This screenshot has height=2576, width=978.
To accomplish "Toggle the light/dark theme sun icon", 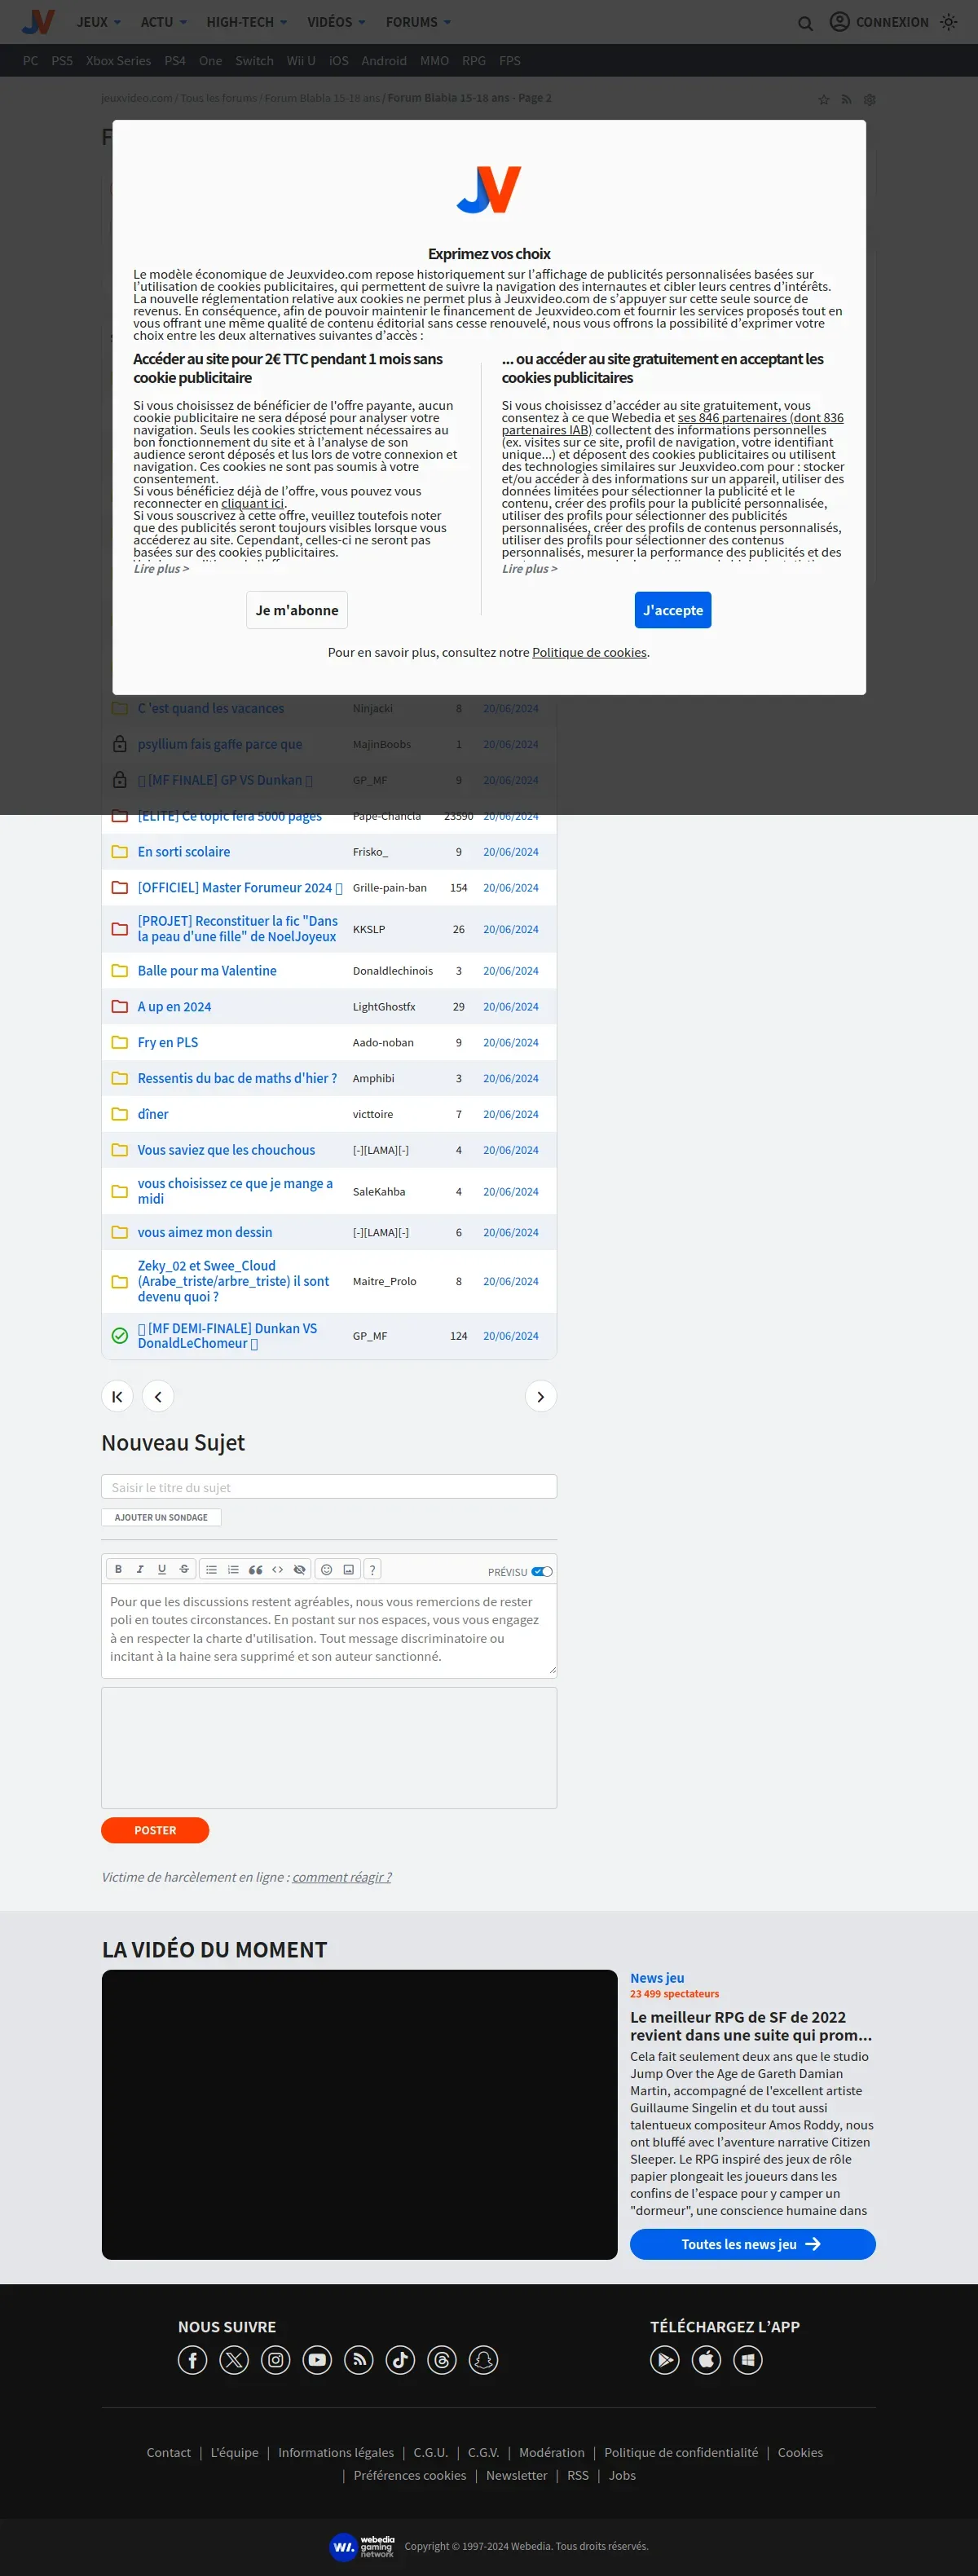I will pos(948,22).
